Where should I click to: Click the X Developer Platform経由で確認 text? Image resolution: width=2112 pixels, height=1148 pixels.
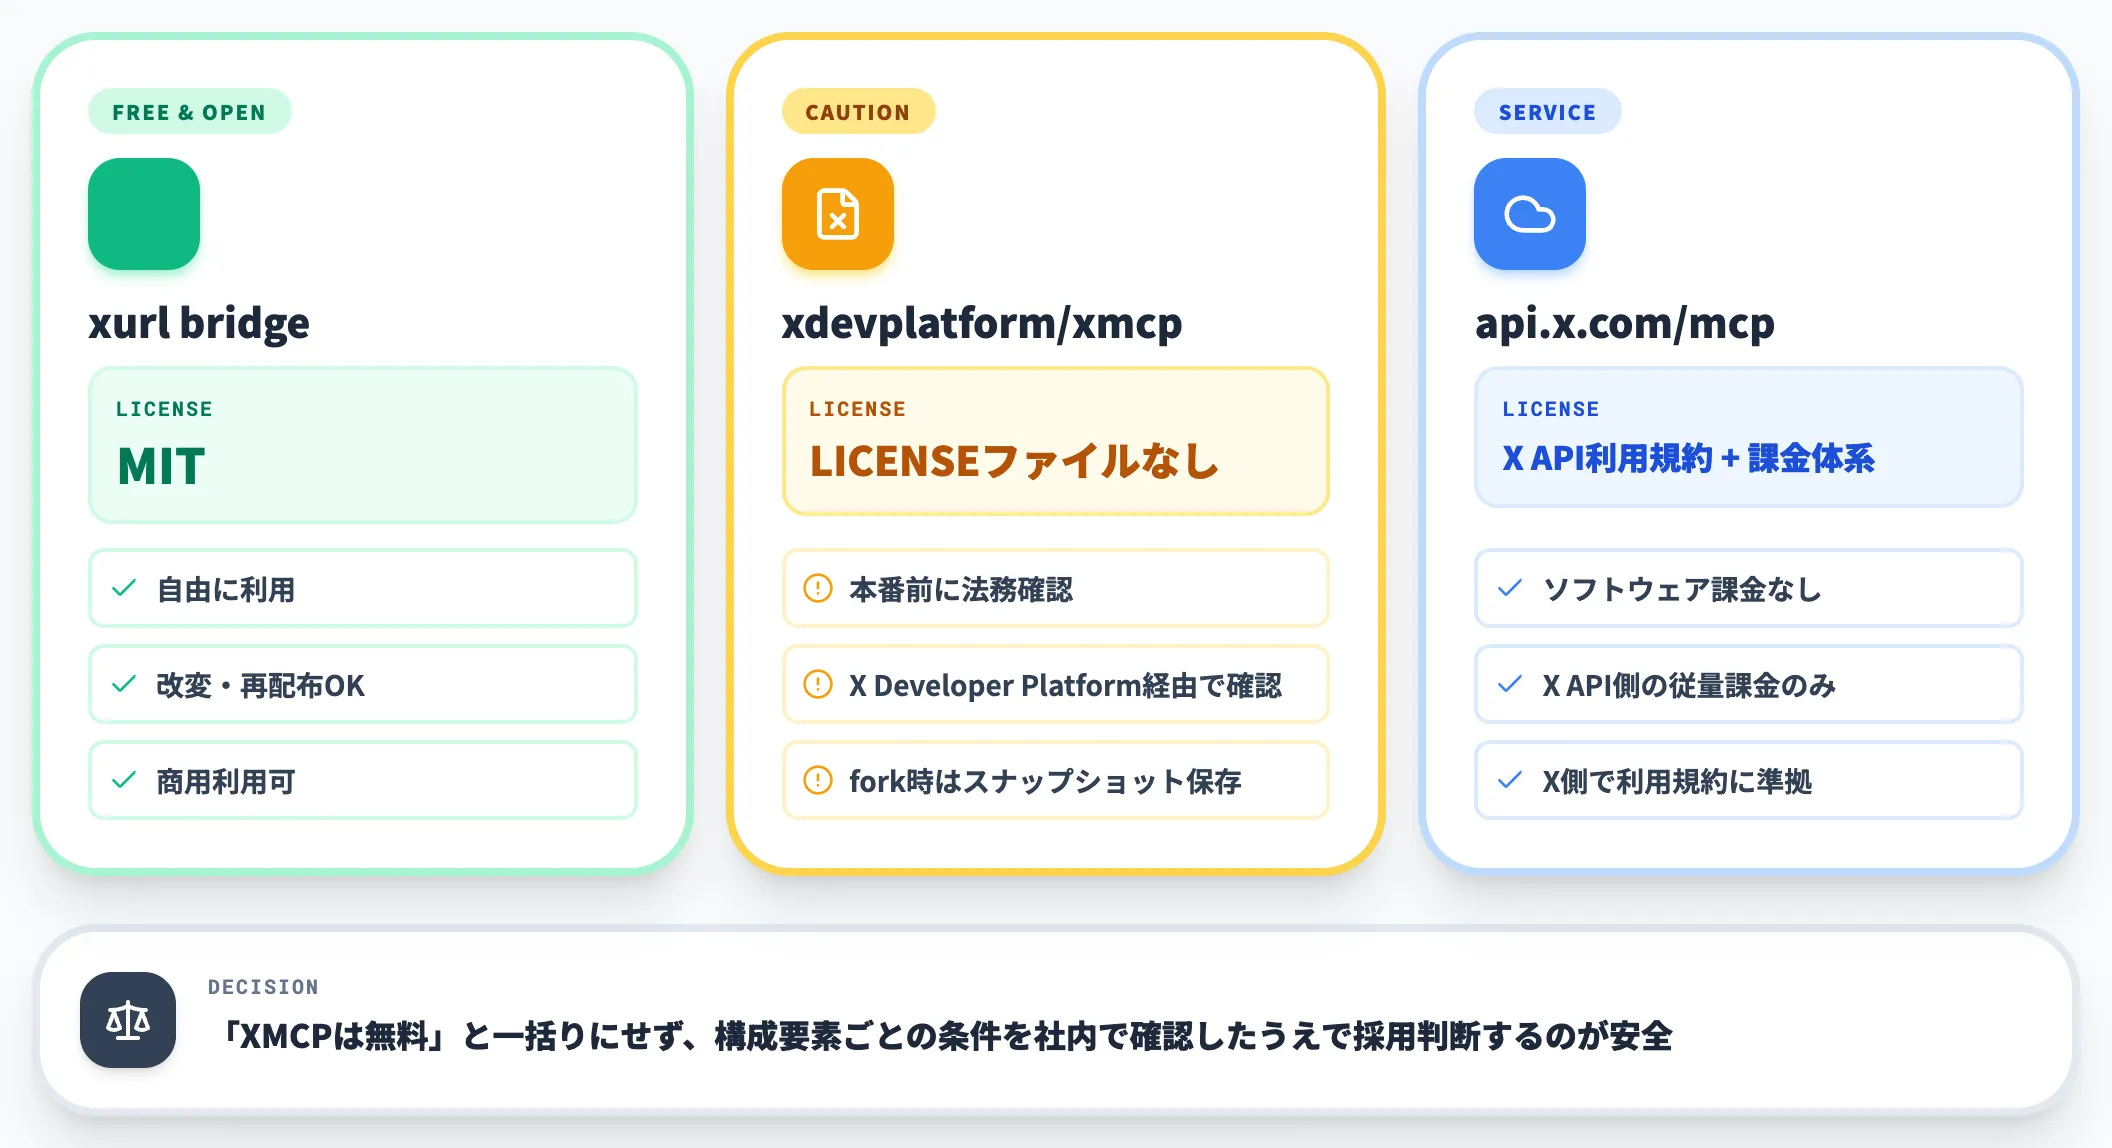[1065, 685]
